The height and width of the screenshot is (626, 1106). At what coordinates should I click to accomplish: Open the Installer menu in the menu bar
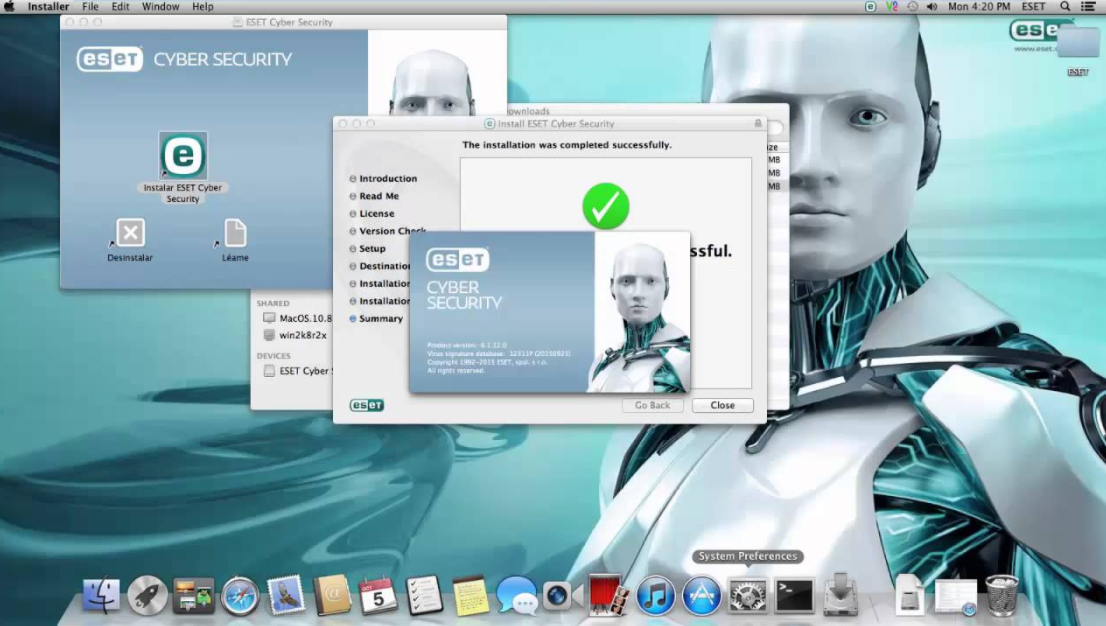47,6
